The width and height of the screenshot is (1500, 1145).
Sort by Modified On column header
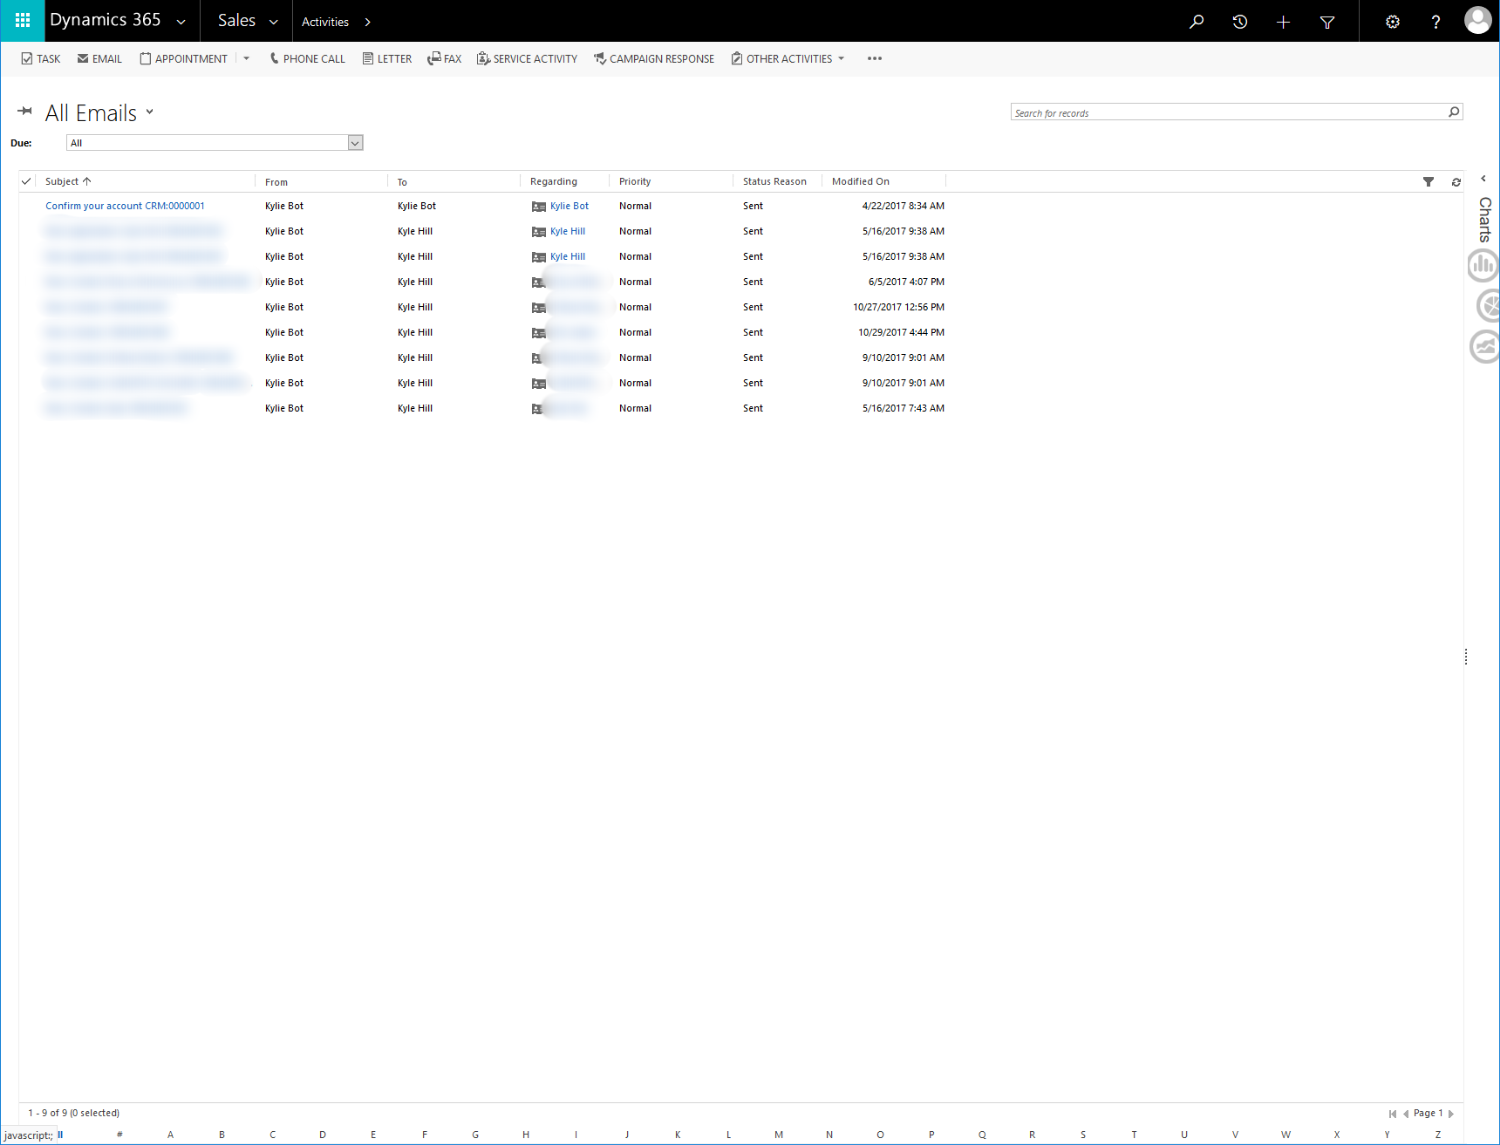point(860,181)
